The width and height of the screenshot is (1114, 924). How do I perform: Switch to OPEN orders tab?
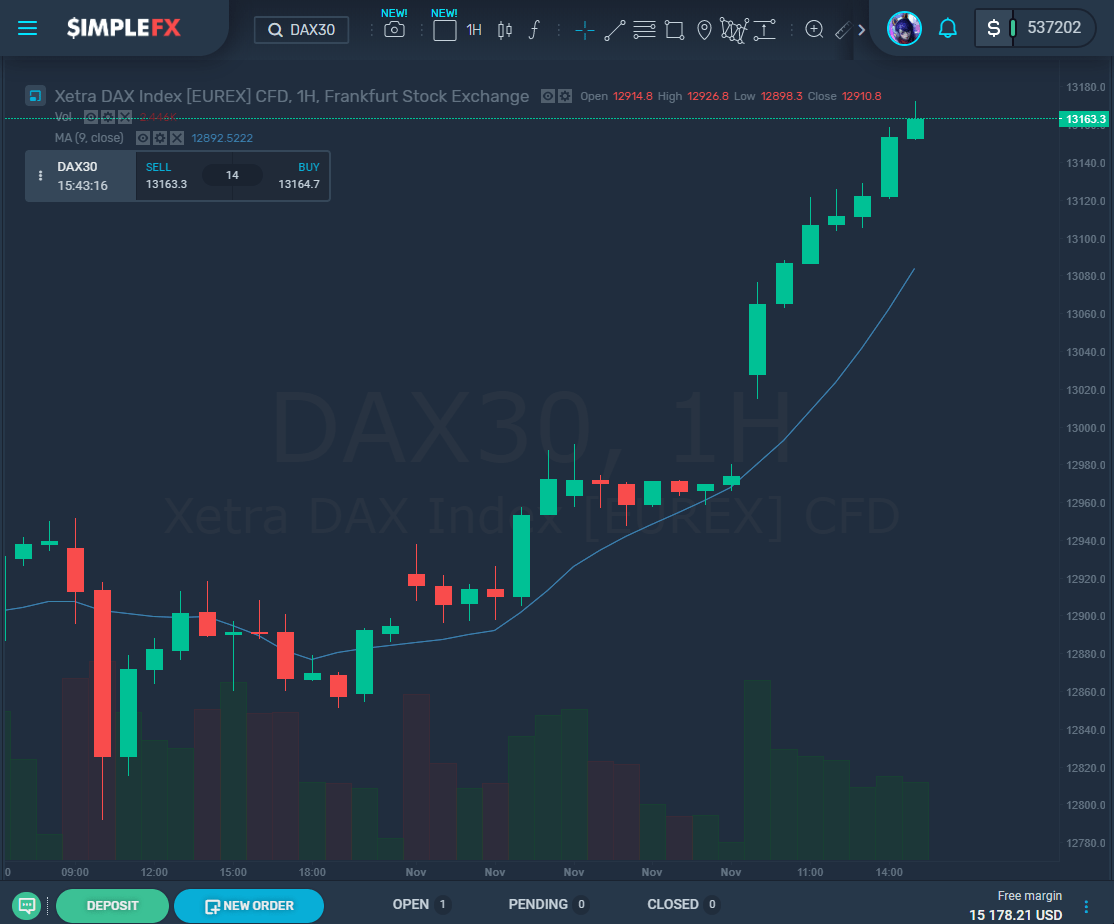point(421,904)
